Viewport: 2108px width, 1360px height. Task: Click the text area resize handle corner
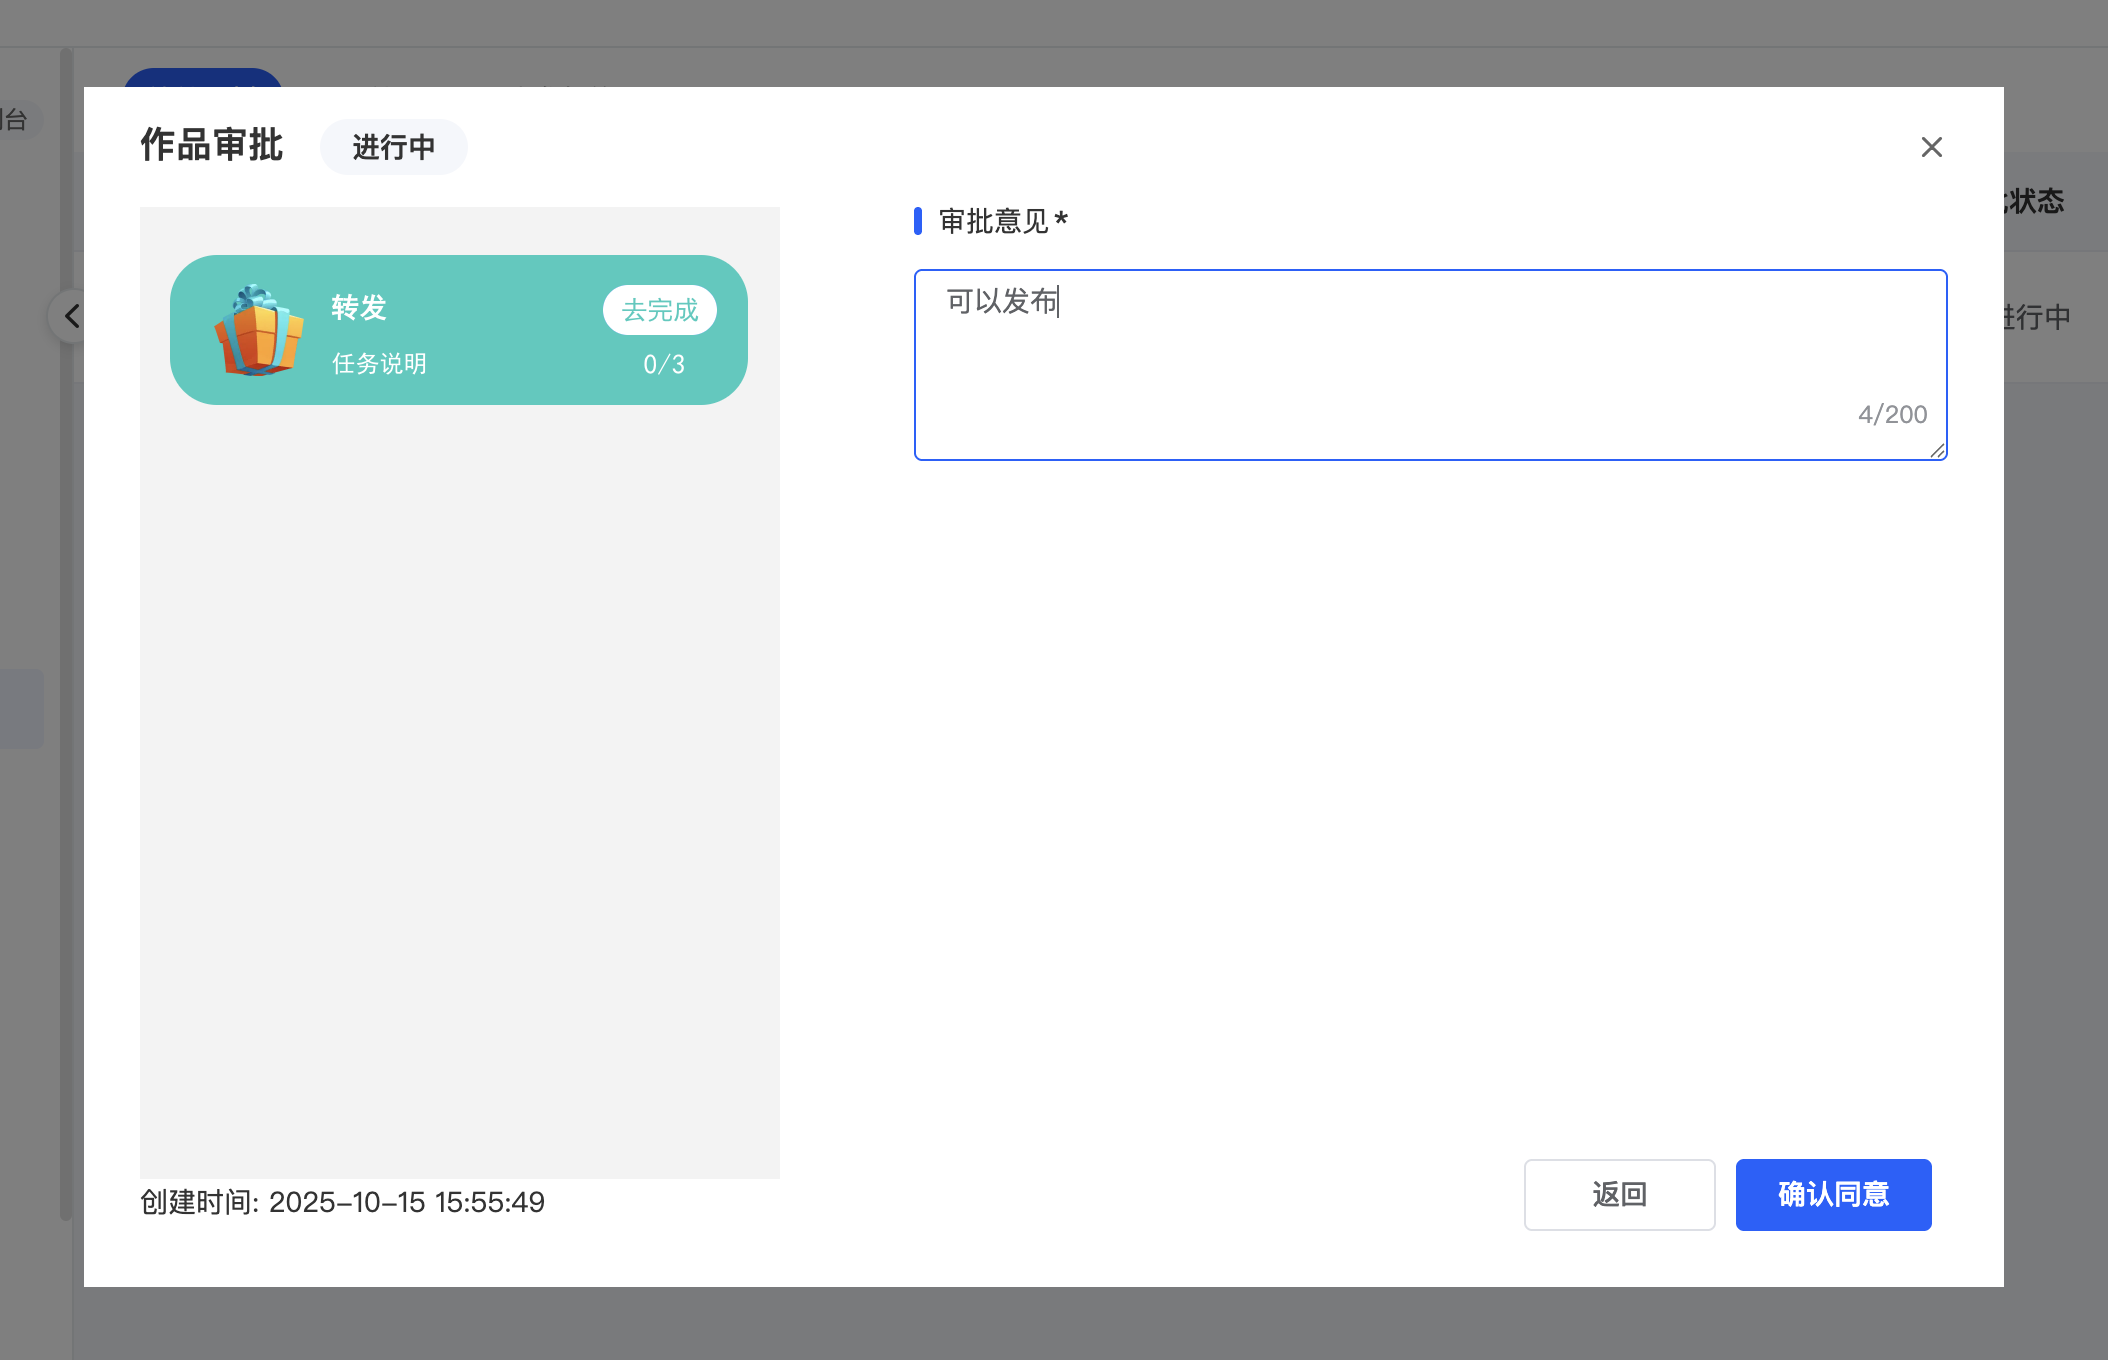pos(1937,451)
